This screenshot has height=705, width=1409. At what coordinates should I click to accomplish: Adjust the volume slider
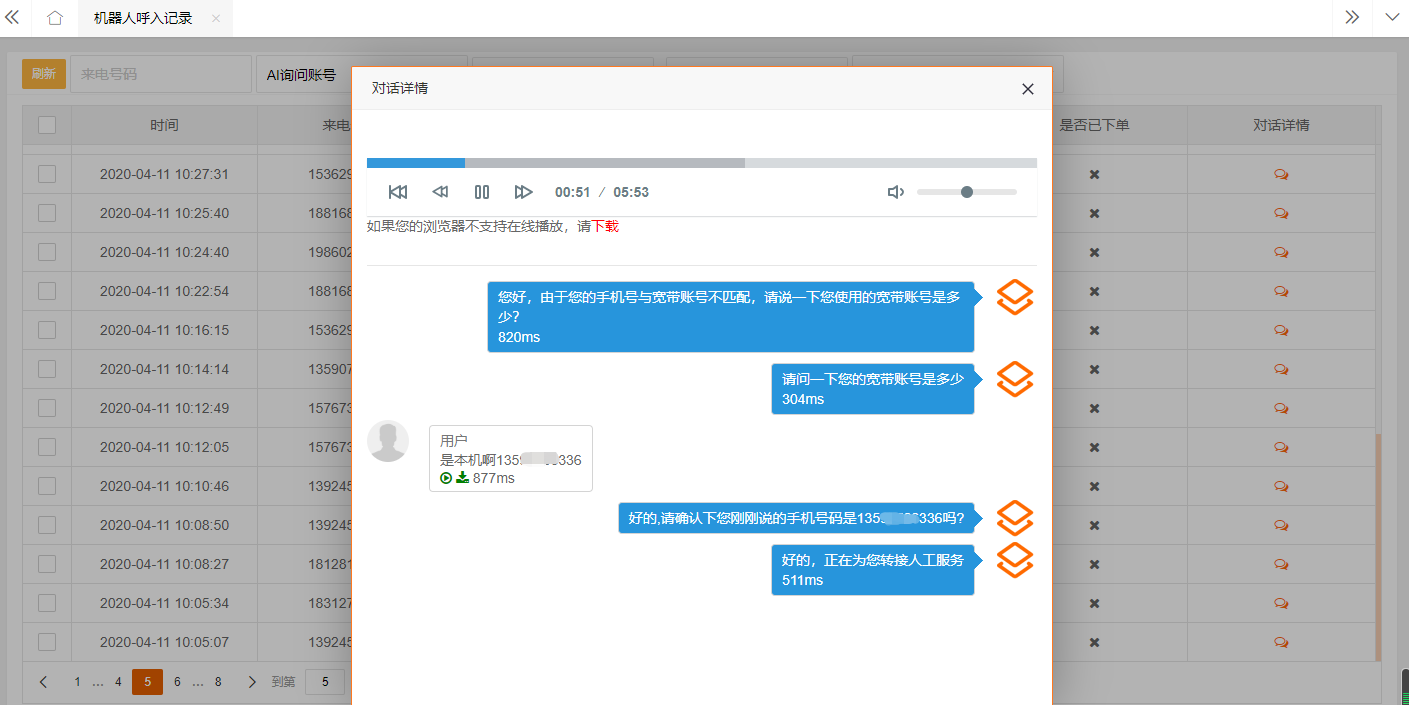967,191
